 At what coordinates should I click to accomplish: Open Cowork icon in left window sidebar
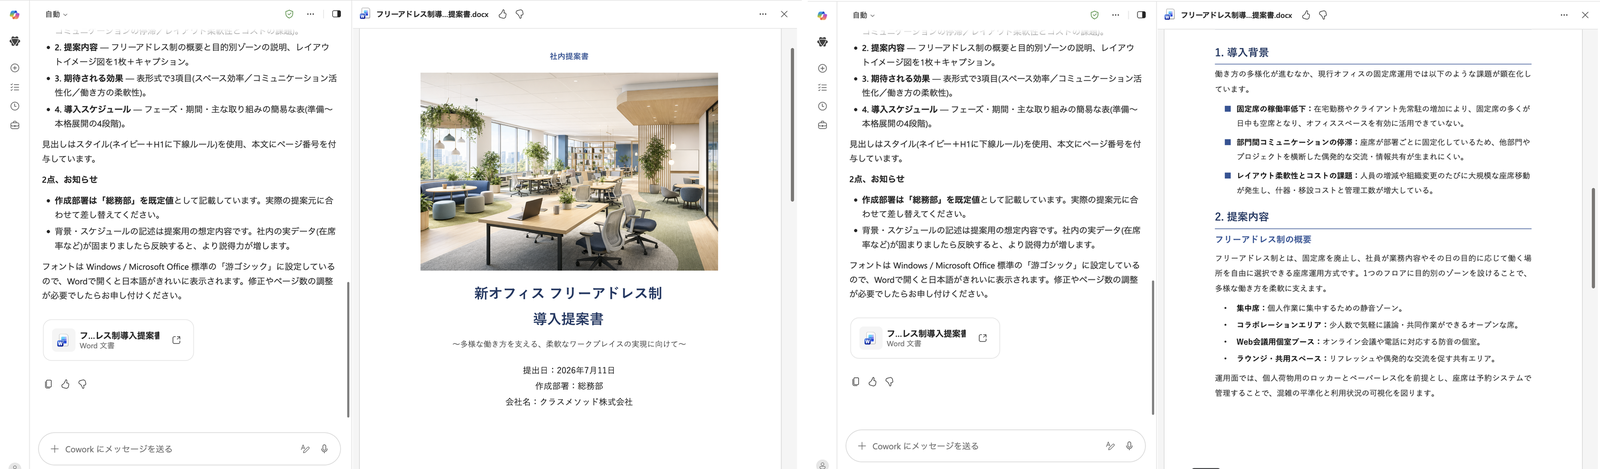coord(14,42)
